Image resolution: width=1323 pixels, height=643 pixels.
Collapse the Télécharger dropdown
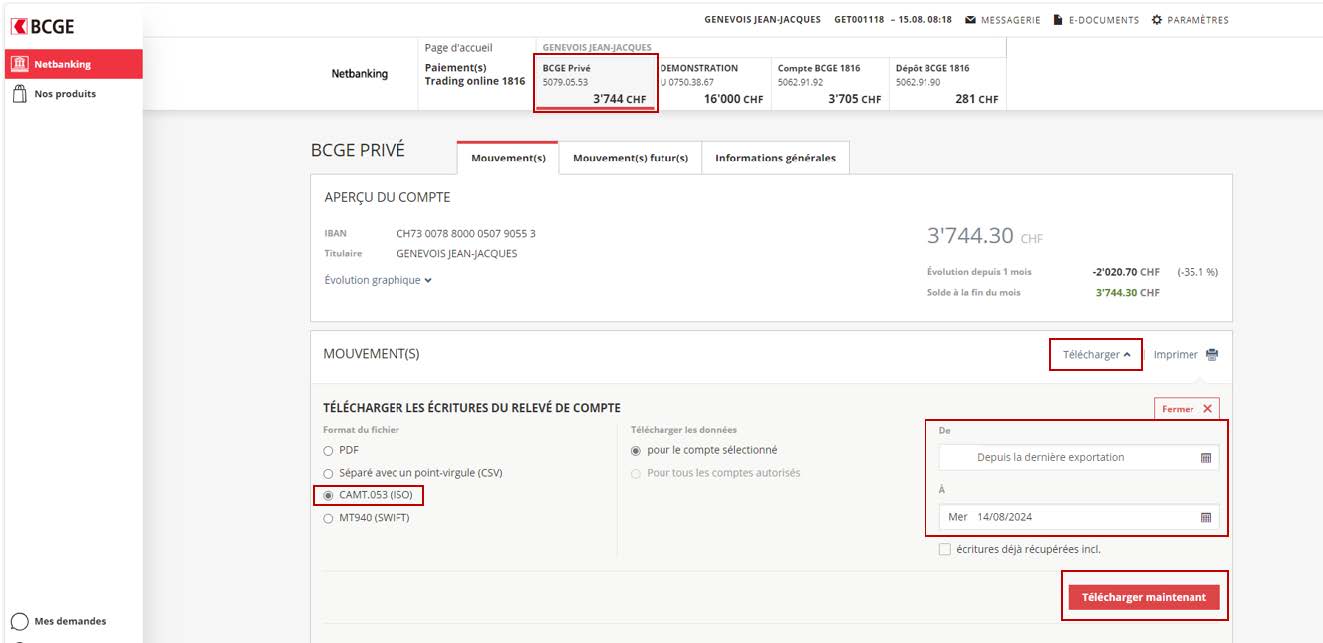pyautogui.click(x=1096, y=355)
